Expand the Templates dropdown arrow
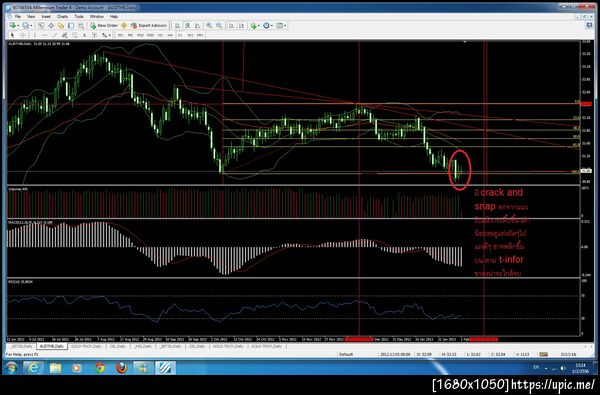Screen dimensions: 600x395 (285, 25)
